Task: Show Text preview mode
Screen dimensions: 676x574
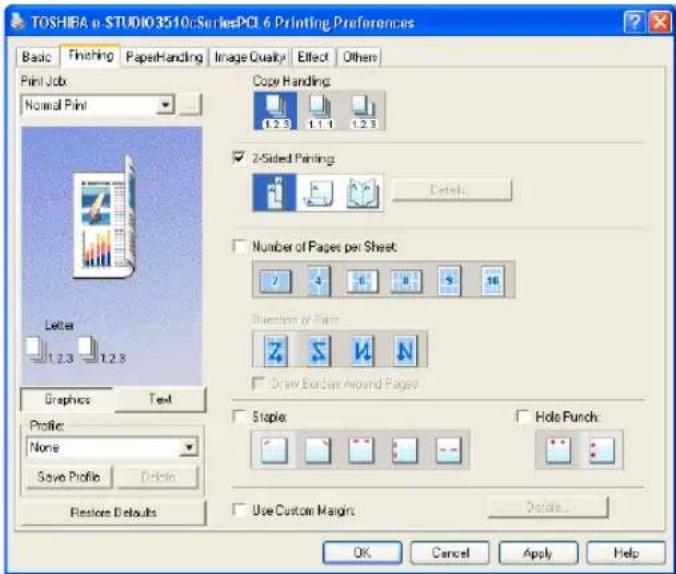Action: (160, 399)
